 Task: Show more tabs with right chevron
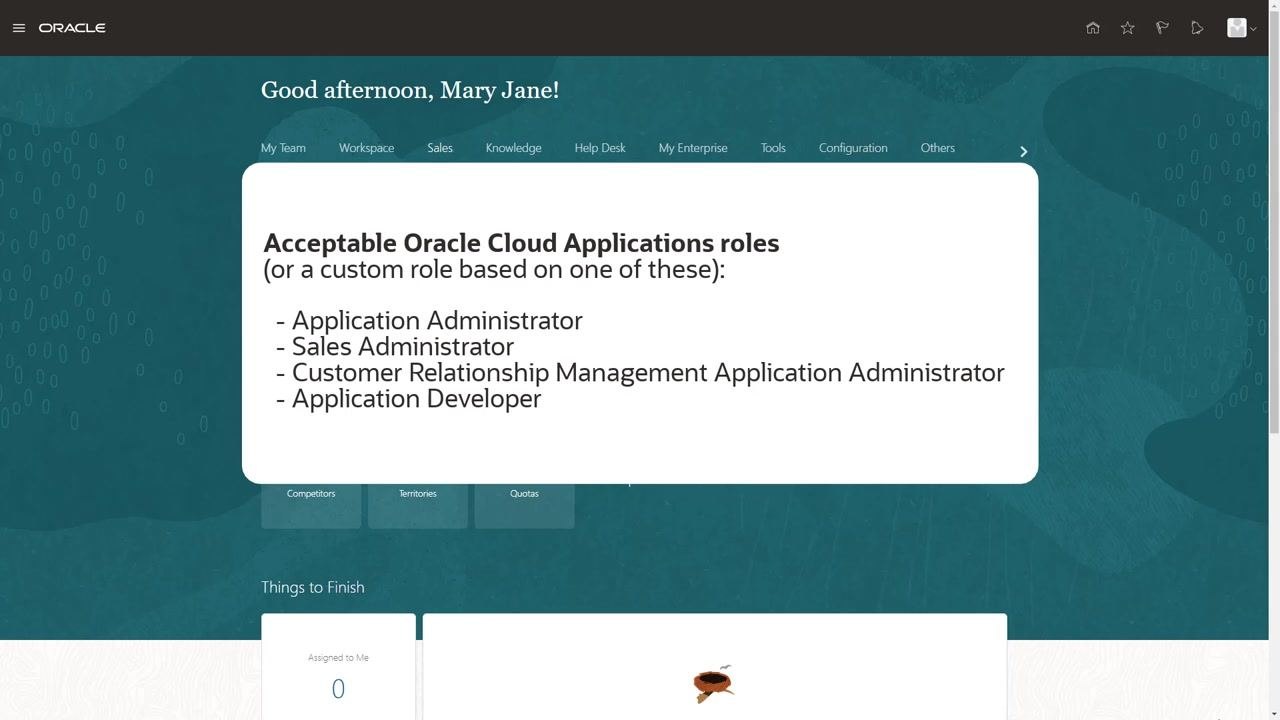coord(1023,152)
